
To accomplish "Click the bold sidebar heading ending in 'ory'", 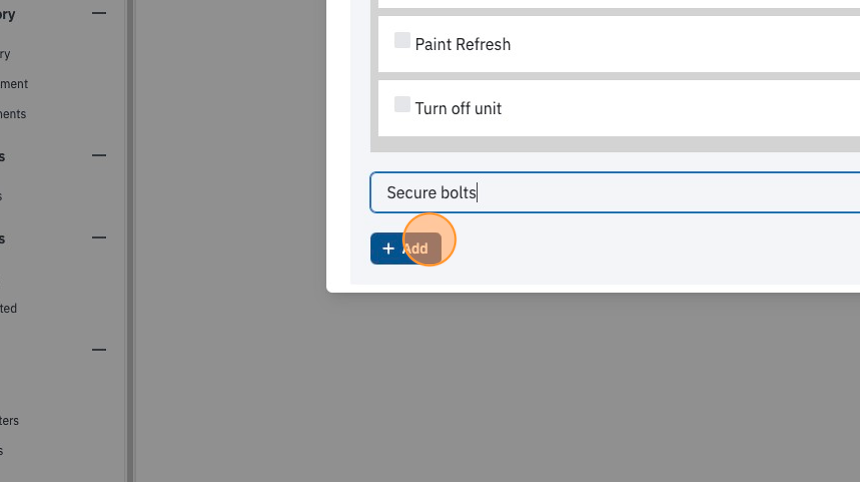I will coord(8,15).
